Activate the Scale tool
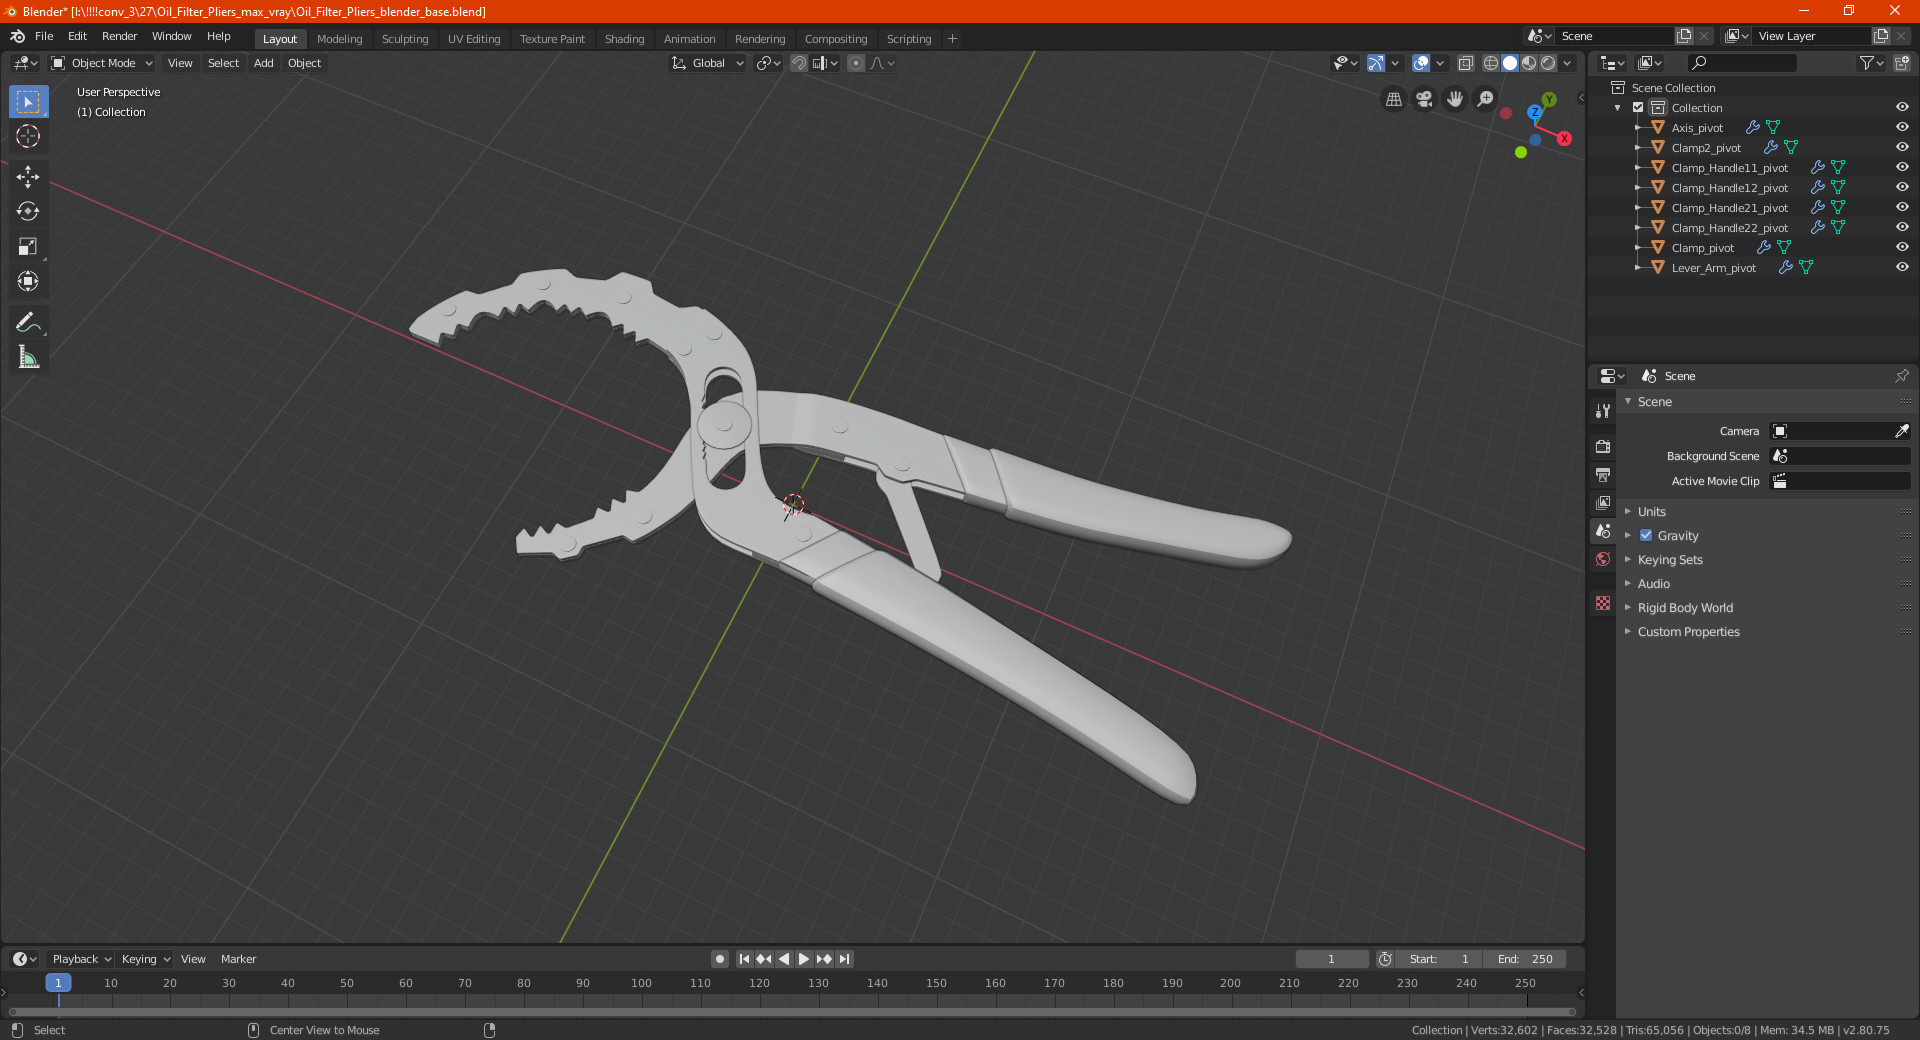1920x1040 pixels. [28, 247]
